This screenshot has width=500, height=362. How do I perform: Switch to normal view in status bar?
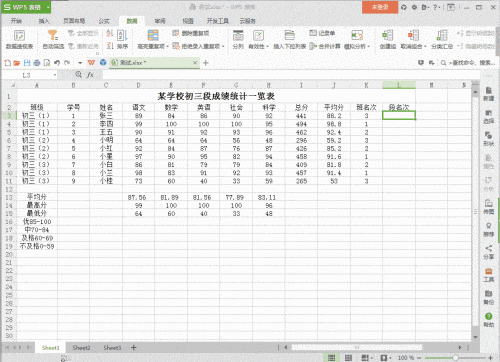coord(331,358)
